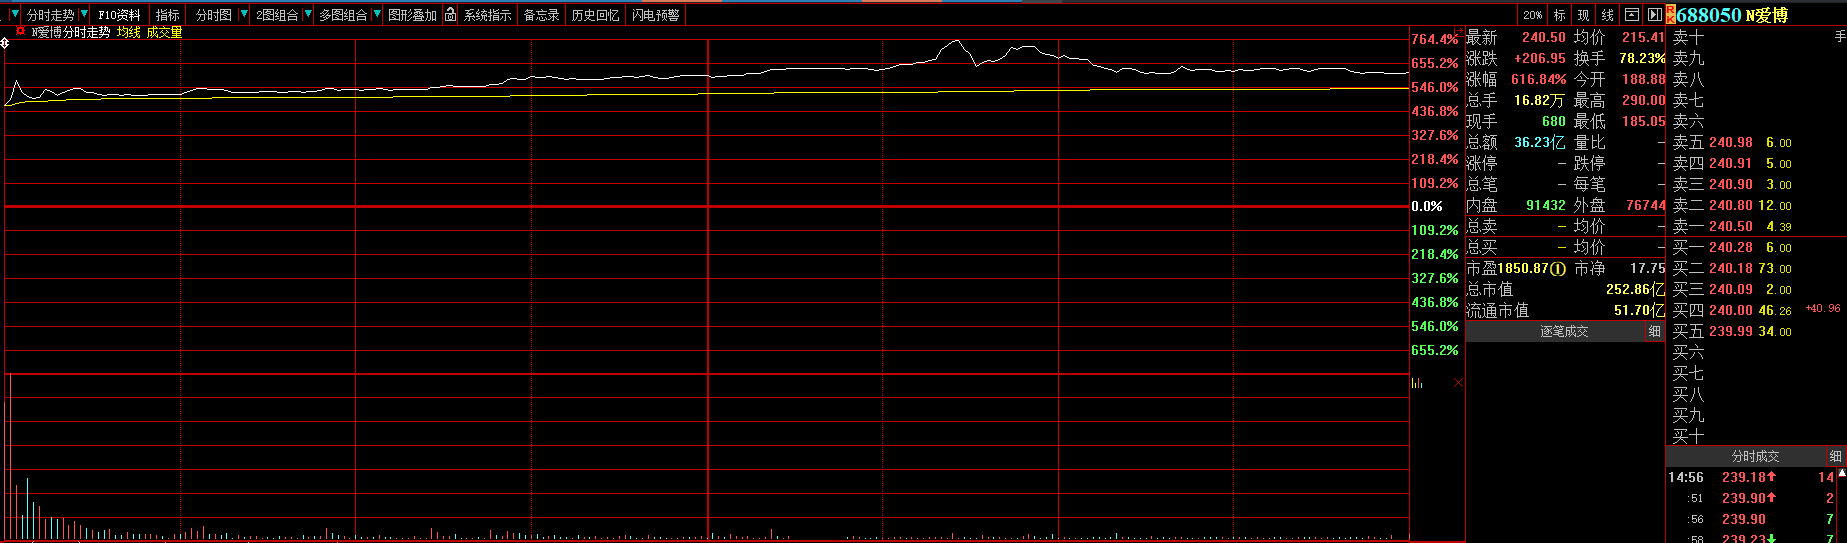
Task: Click the 线 line button
Action: pyautogui.click(x=1607, y=15)
